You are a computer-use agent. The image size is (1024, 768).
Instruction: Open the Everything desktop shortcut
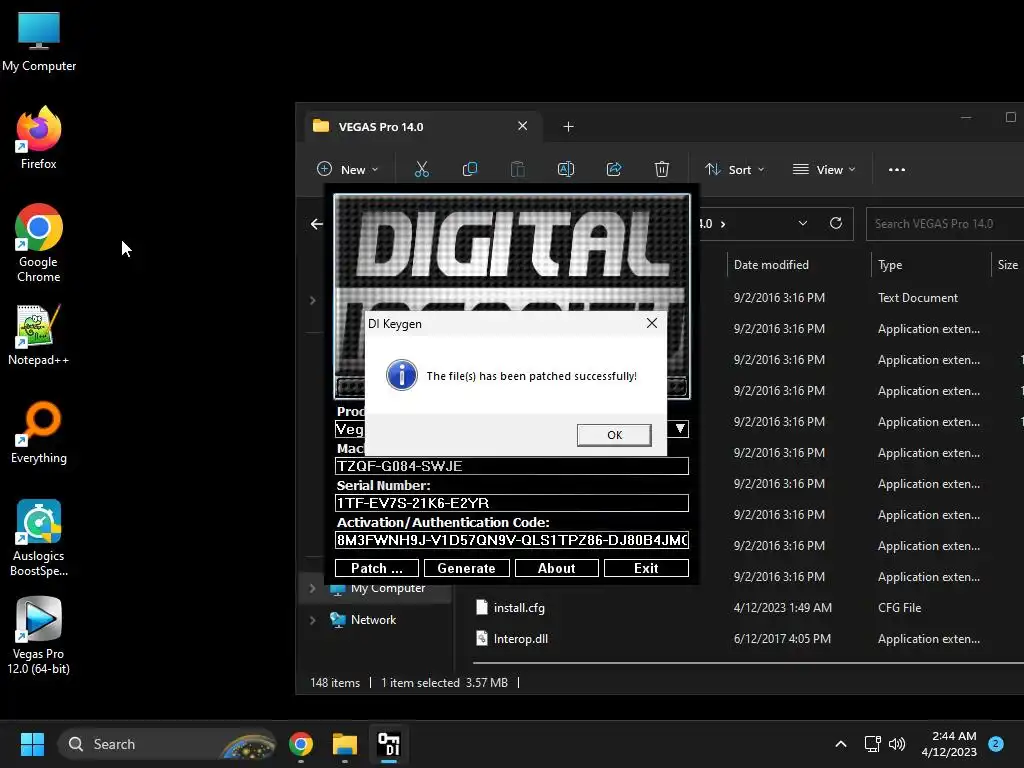[x=39, y=433]
